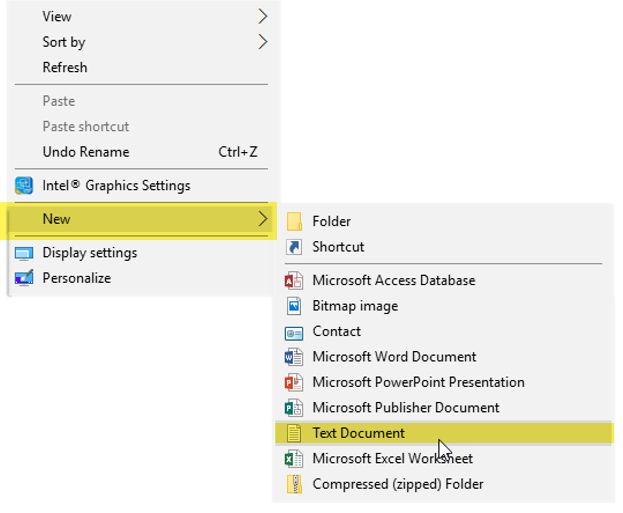Click the Intel Graphics Settings icon
The width and height of the screenshot is (623, 513).
pos(24,186)
